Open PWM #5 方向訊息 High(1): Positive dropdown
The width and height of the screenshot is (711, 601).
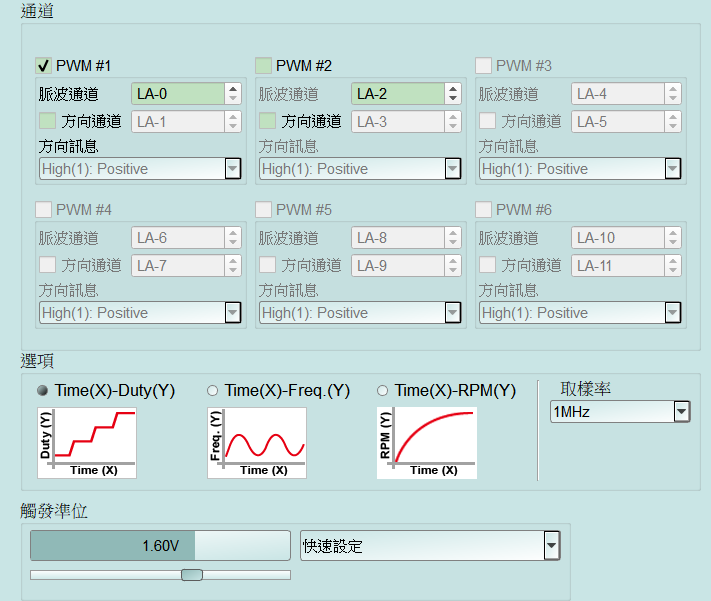coord(360,313)
